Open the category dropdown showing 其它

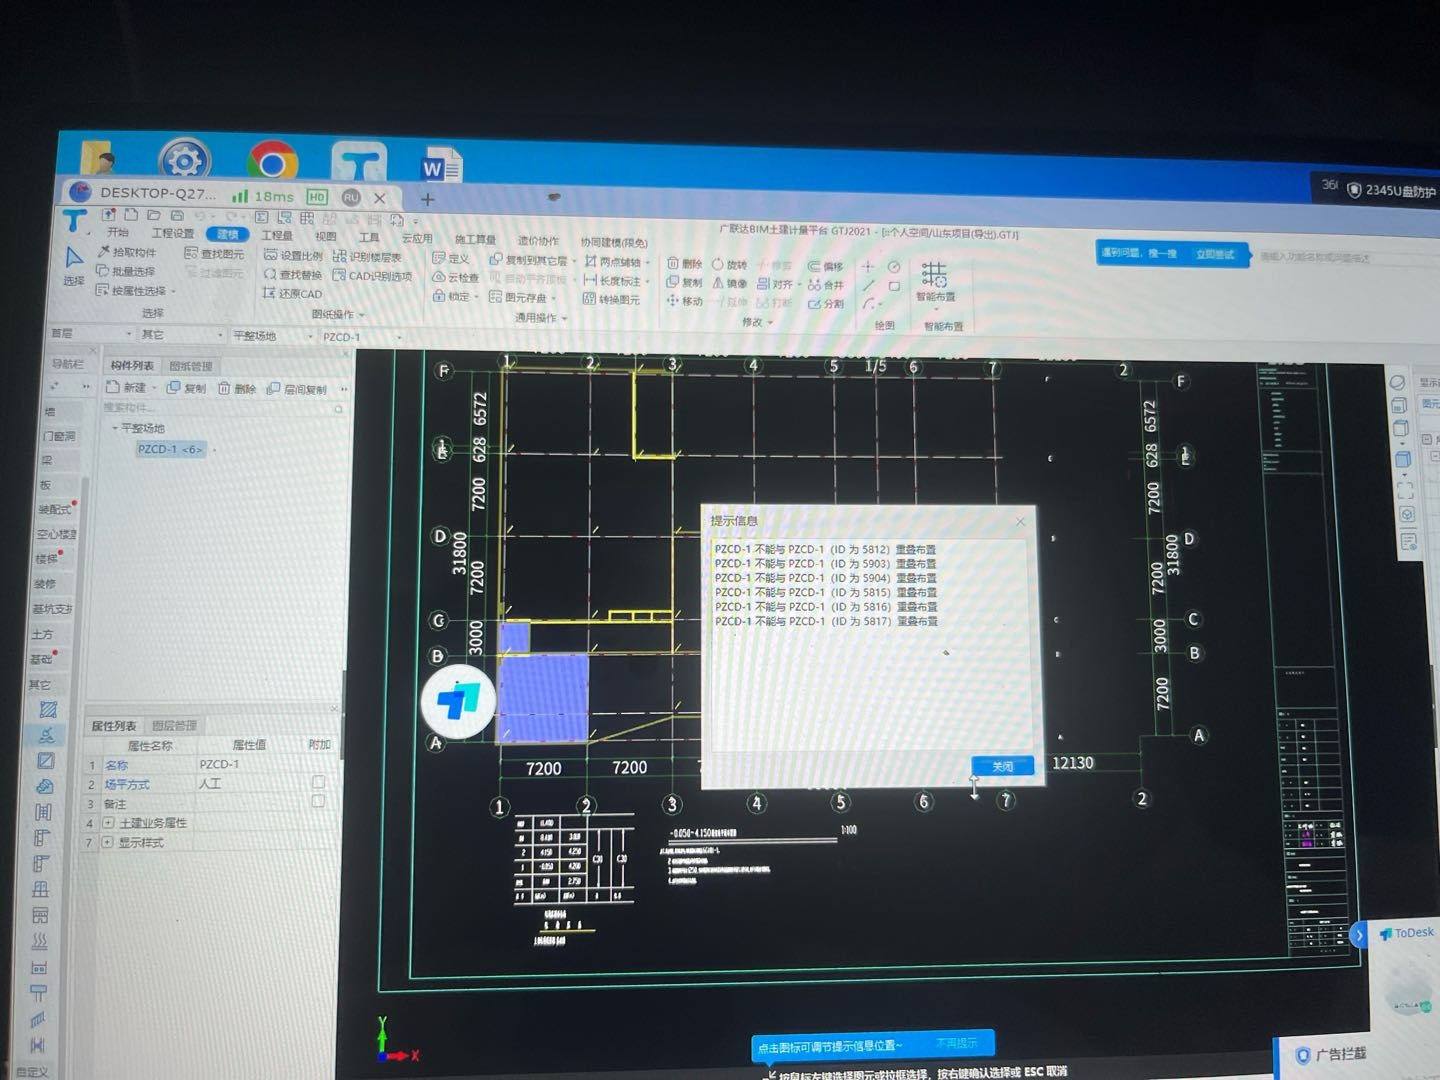coord(182,334)
